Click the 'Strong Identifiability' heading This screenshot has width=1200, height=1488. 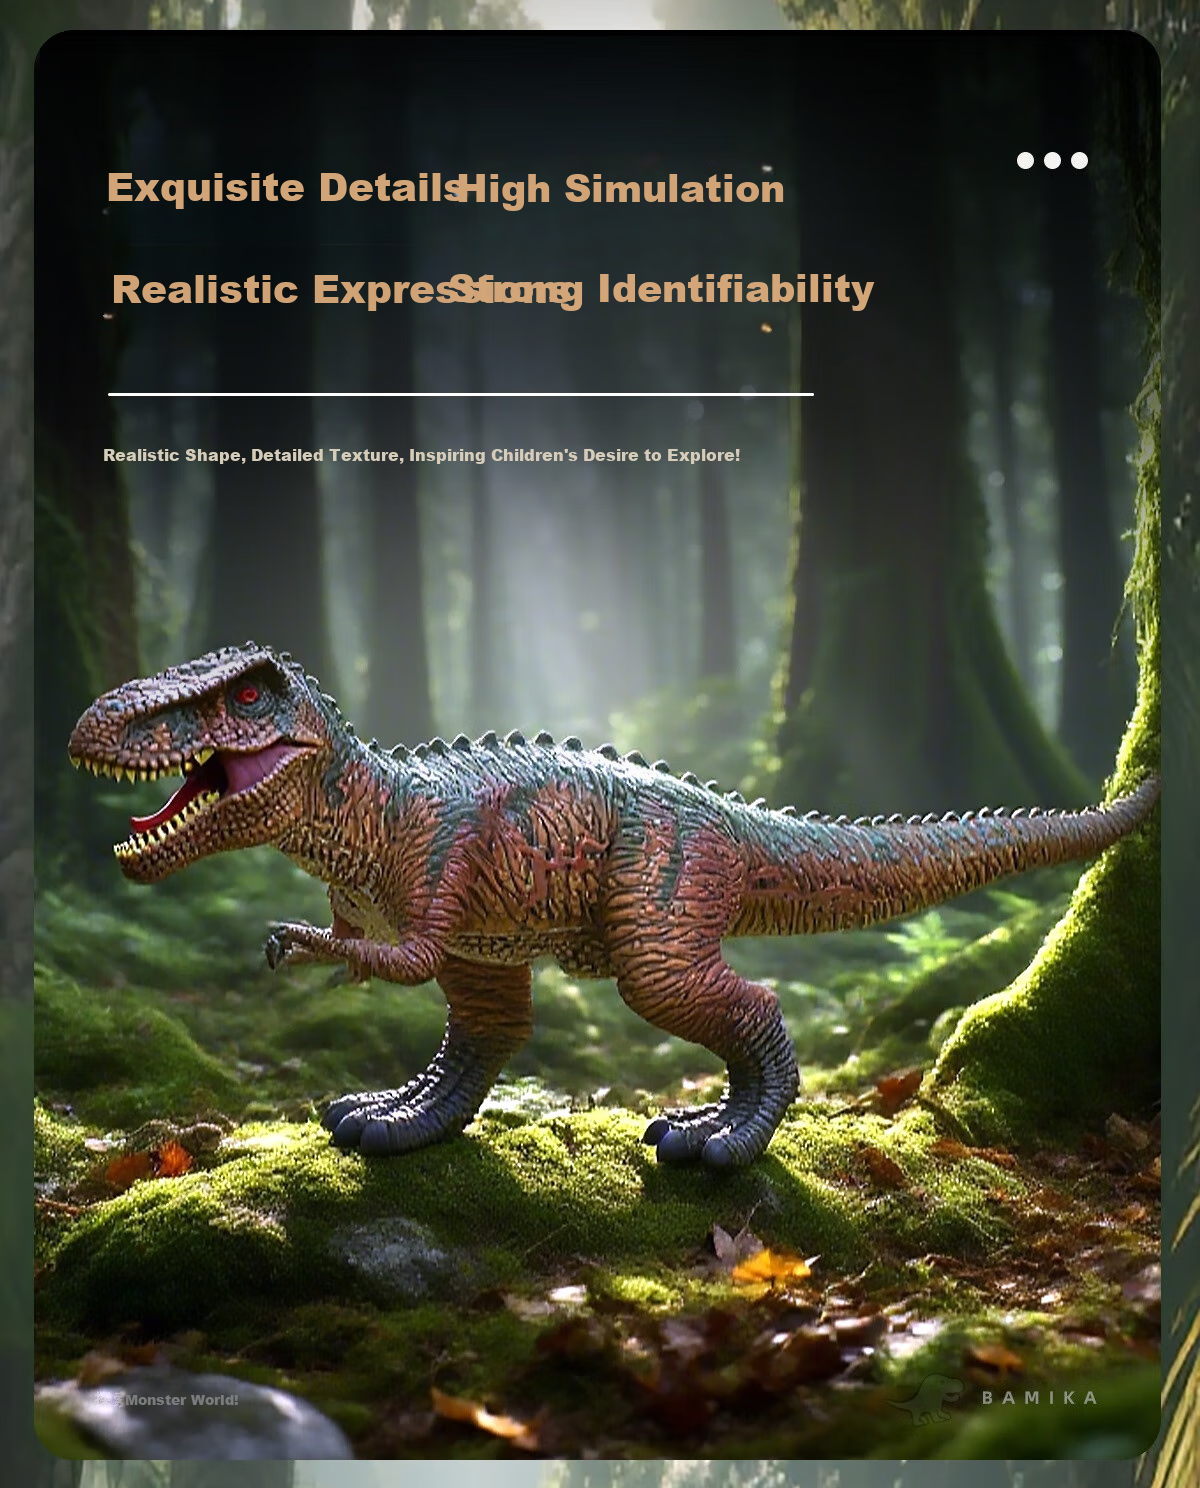(662, 290)
